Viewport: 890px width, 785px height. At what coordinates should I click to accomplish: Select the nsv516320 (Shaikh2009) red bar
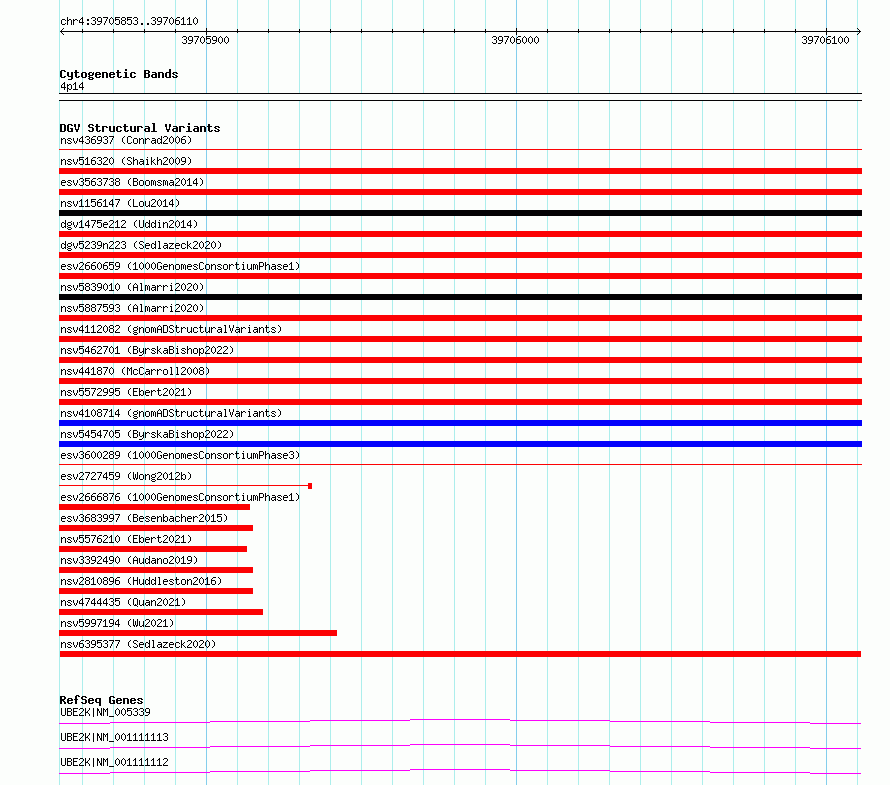460,171
